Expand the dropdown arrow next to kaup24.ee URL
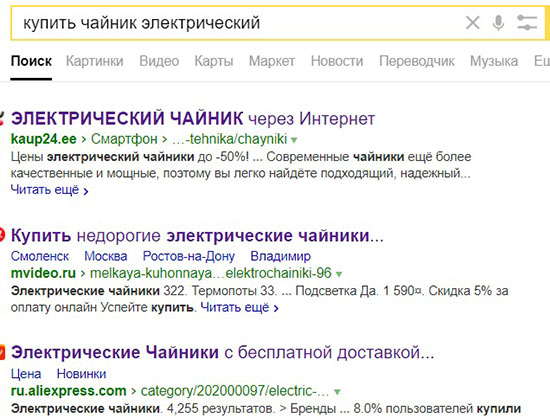This screenshot has height=418, width=550. click(294, 140)
